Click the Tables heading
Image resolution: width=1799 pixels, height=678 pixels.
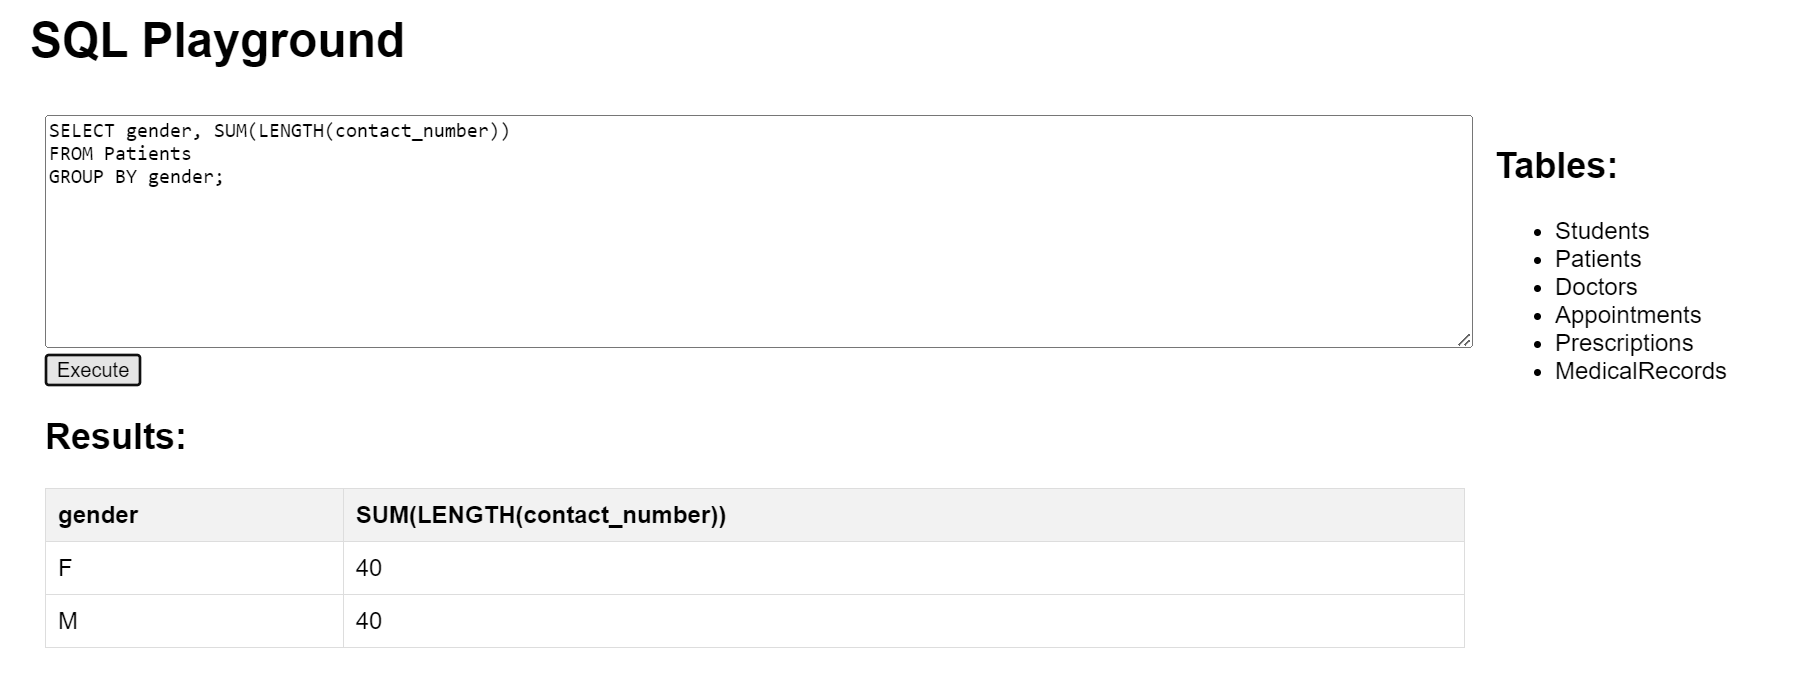click(1556, 166)
